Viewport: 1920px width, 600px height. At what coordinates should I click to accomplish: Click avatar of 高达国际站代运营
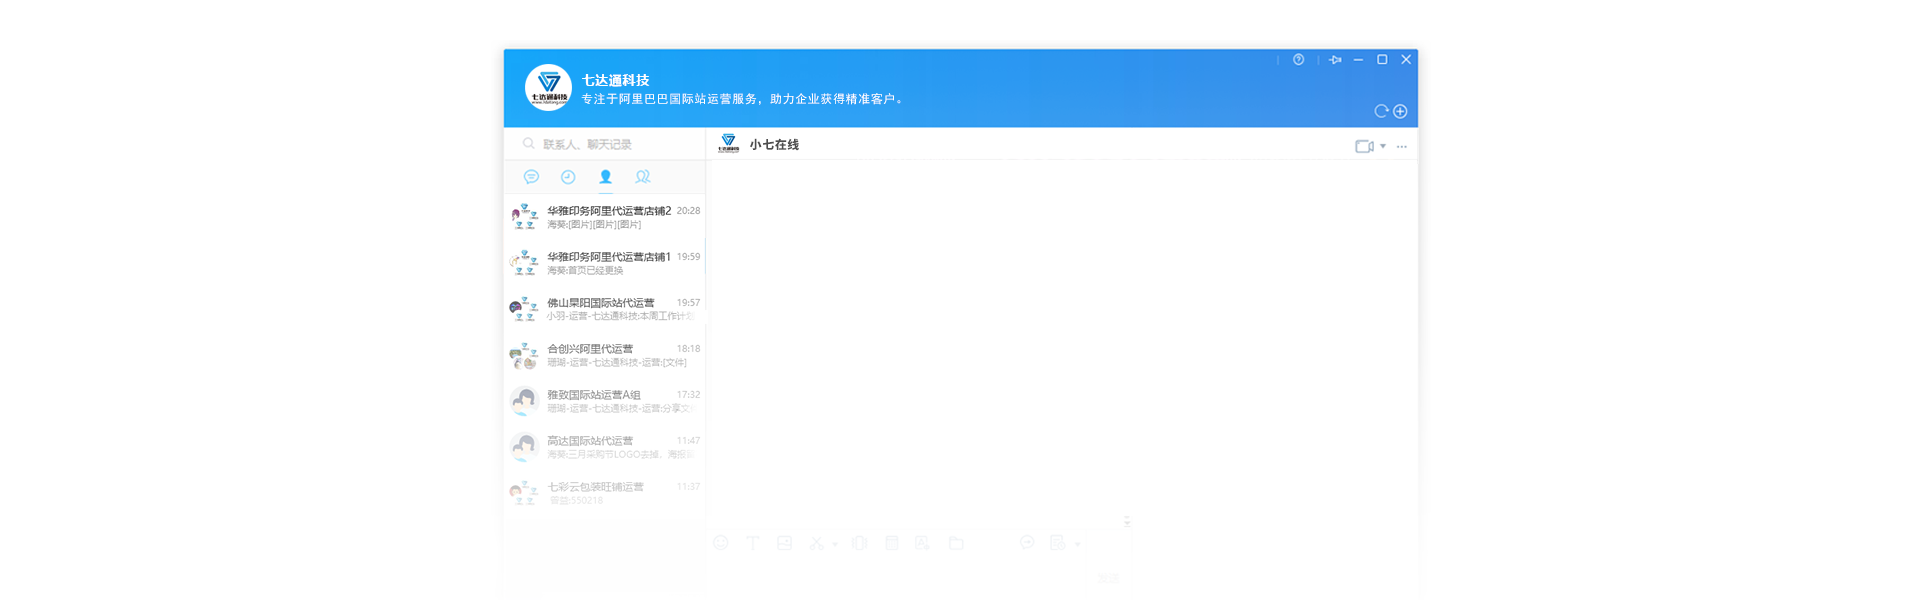524,447
